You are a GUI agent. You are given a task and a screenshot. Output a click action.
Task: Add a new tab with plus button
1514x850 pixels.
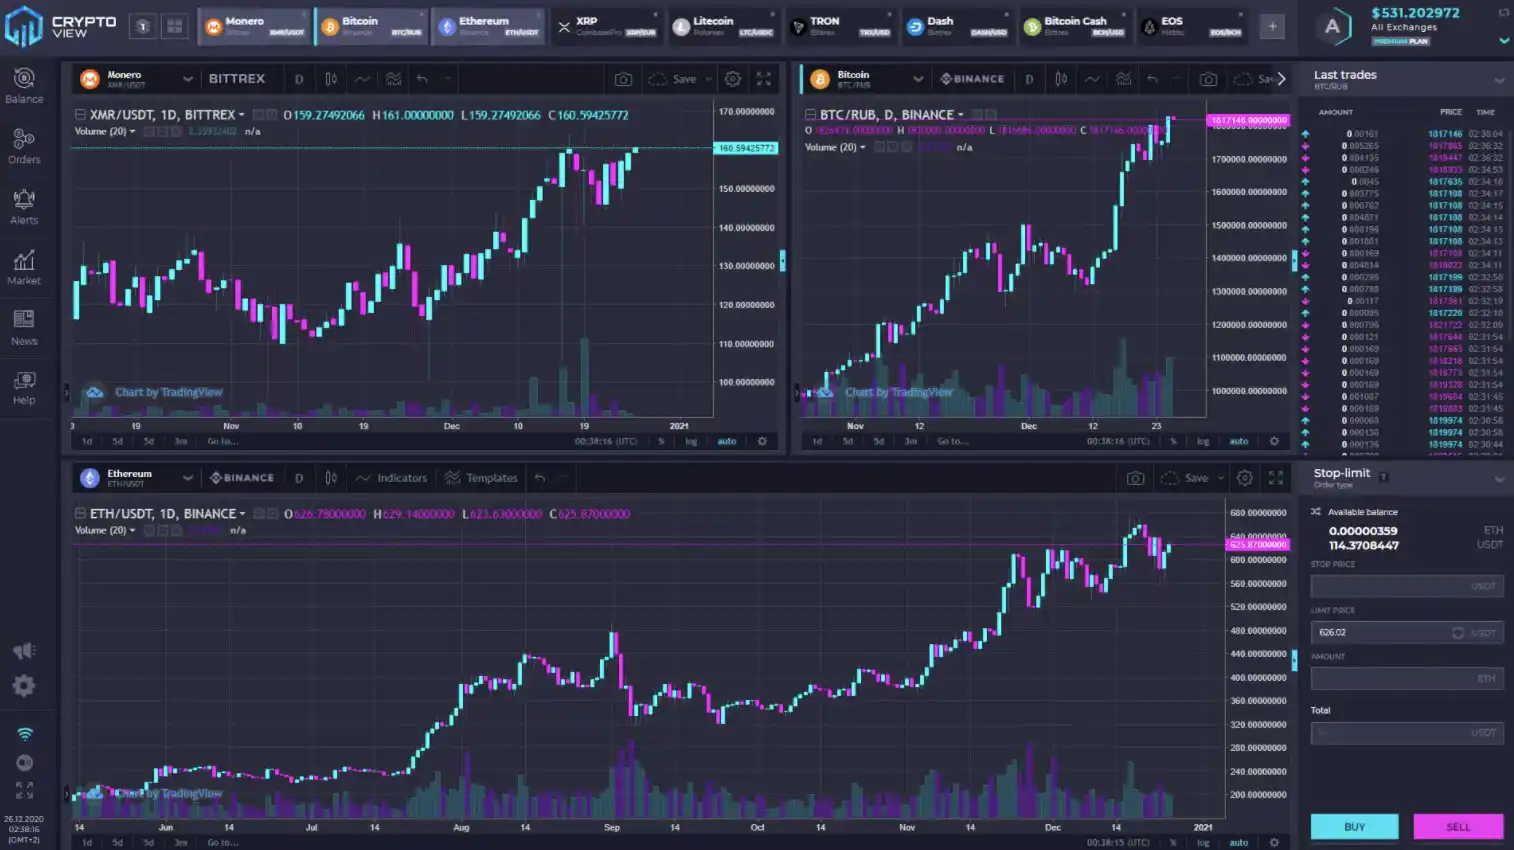click(1272, 27)
